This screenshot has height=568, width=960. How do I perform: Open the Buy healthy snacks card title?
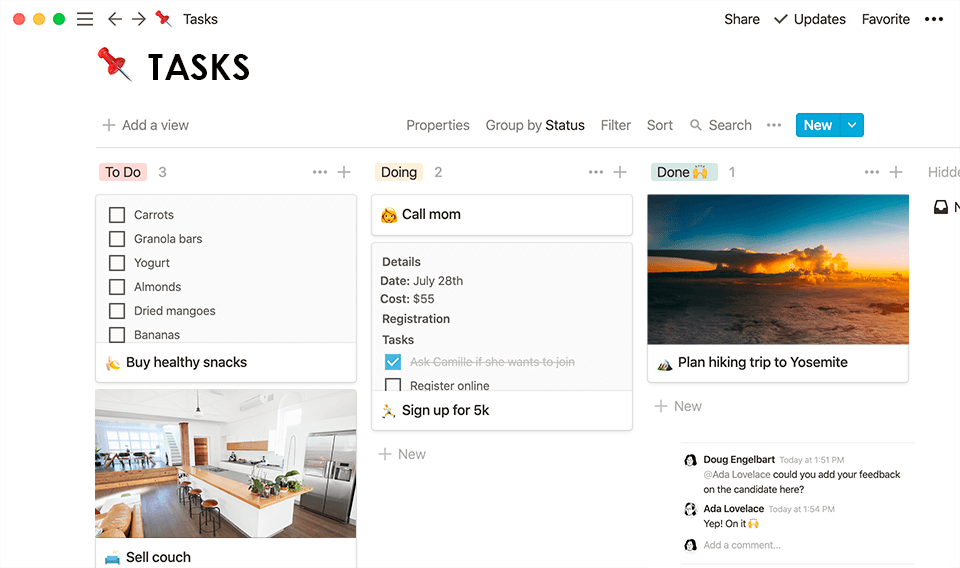(x=186, y=362)
